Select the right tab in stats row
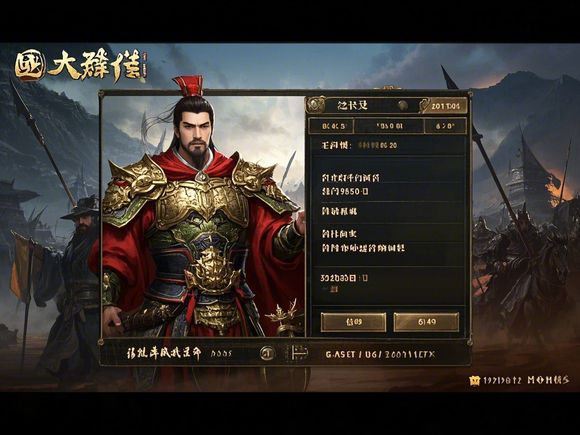This screenshot has width=580, height=435. pos(445,126)
